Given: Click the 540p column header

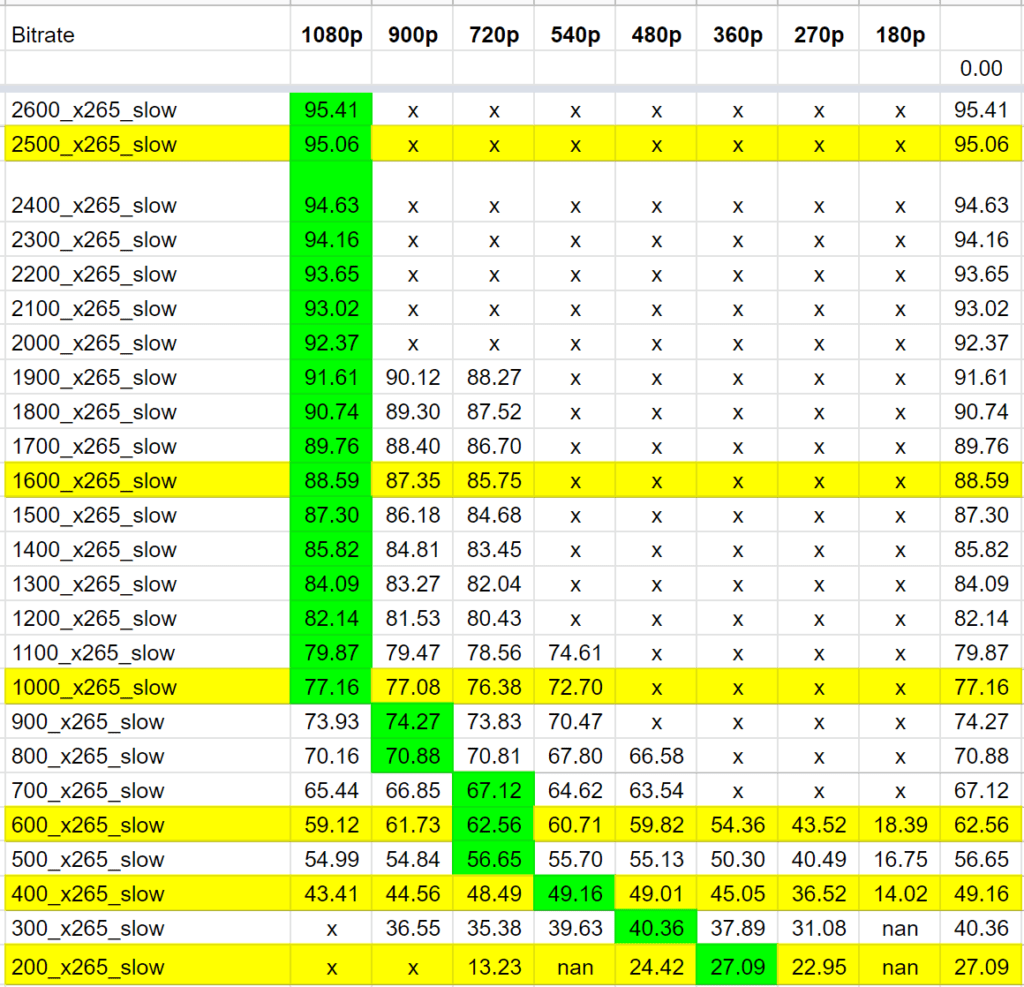Looking at the screenshot, I should pyautogui.click(x=574, y=35).
